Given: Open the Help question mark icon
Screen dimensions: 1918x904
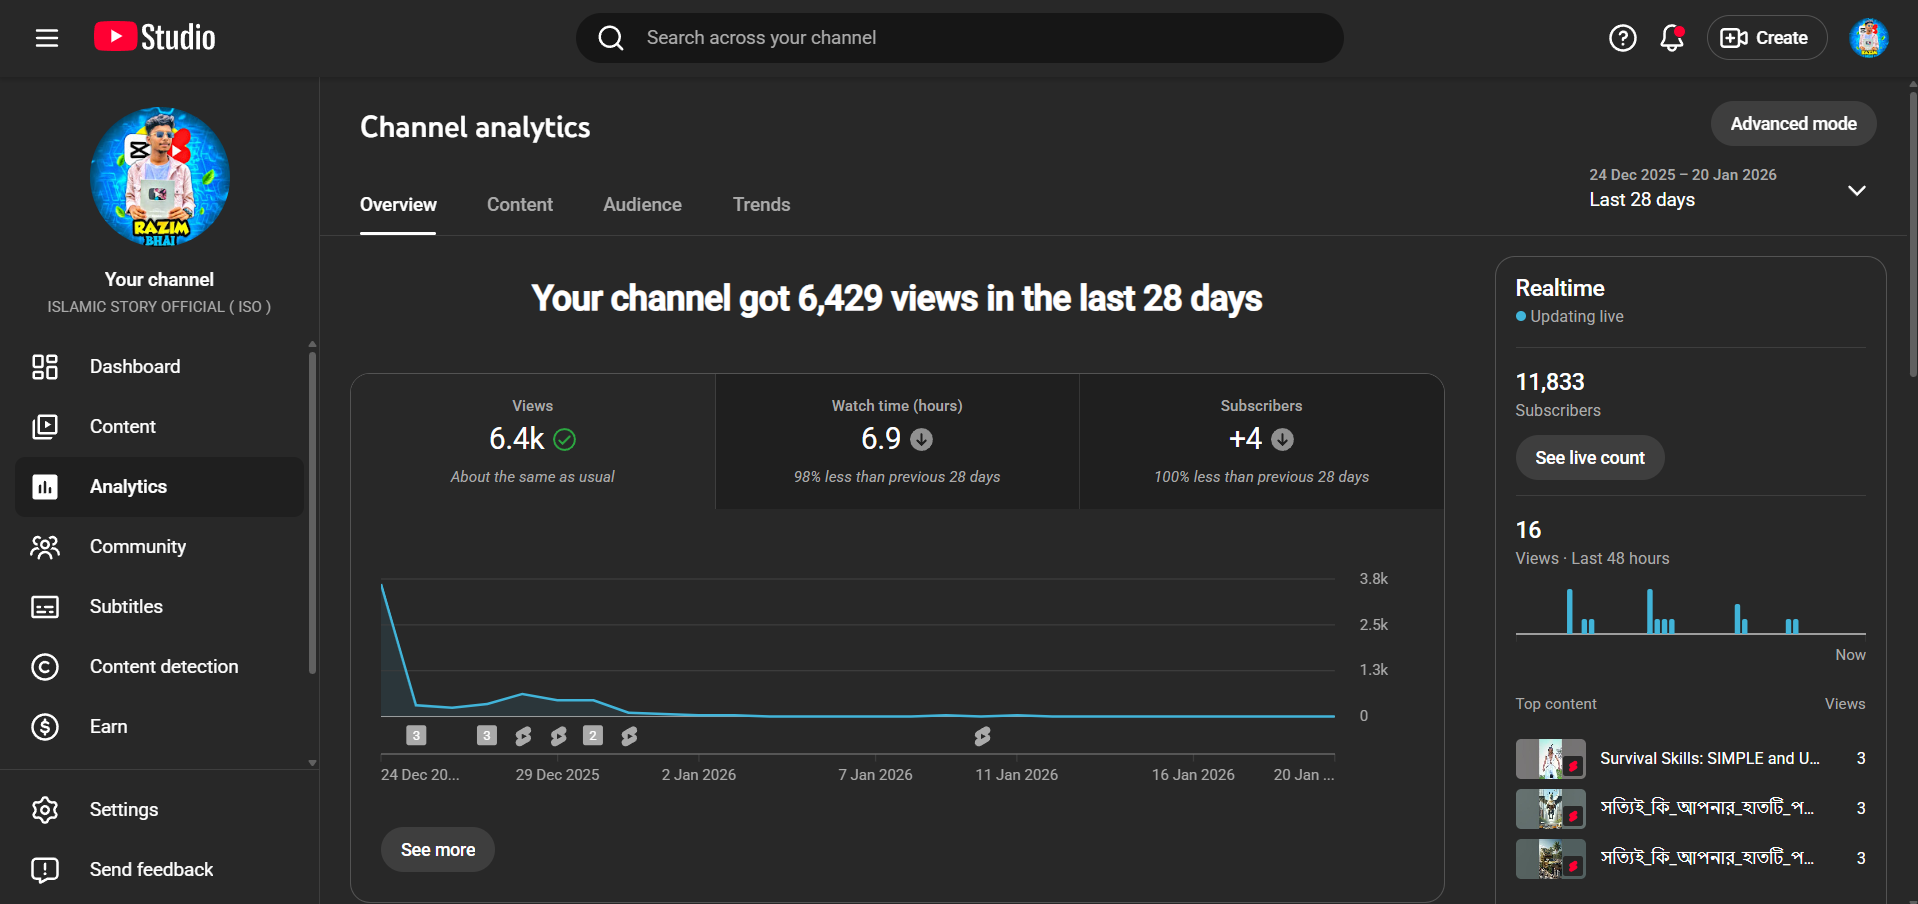Looking at the screenshot, I should pyautogui.click(x=1622, y=38).
